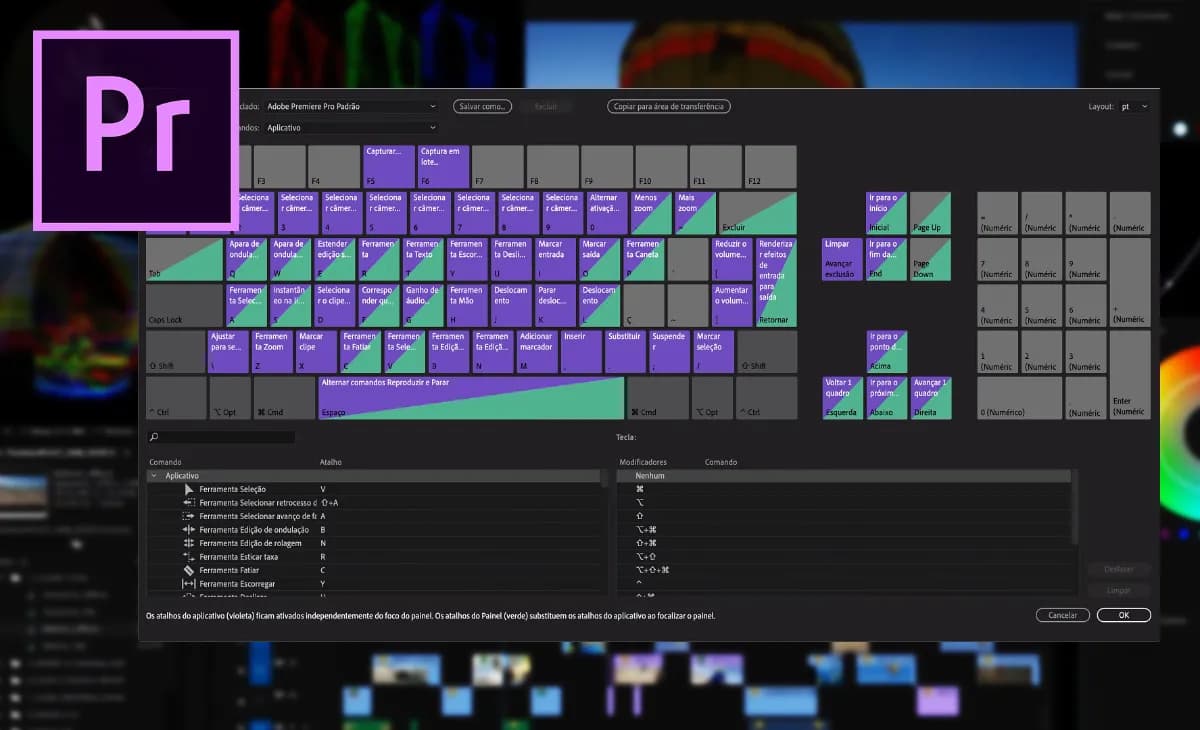
Task: Select the Page Up key
Action: 930,213
